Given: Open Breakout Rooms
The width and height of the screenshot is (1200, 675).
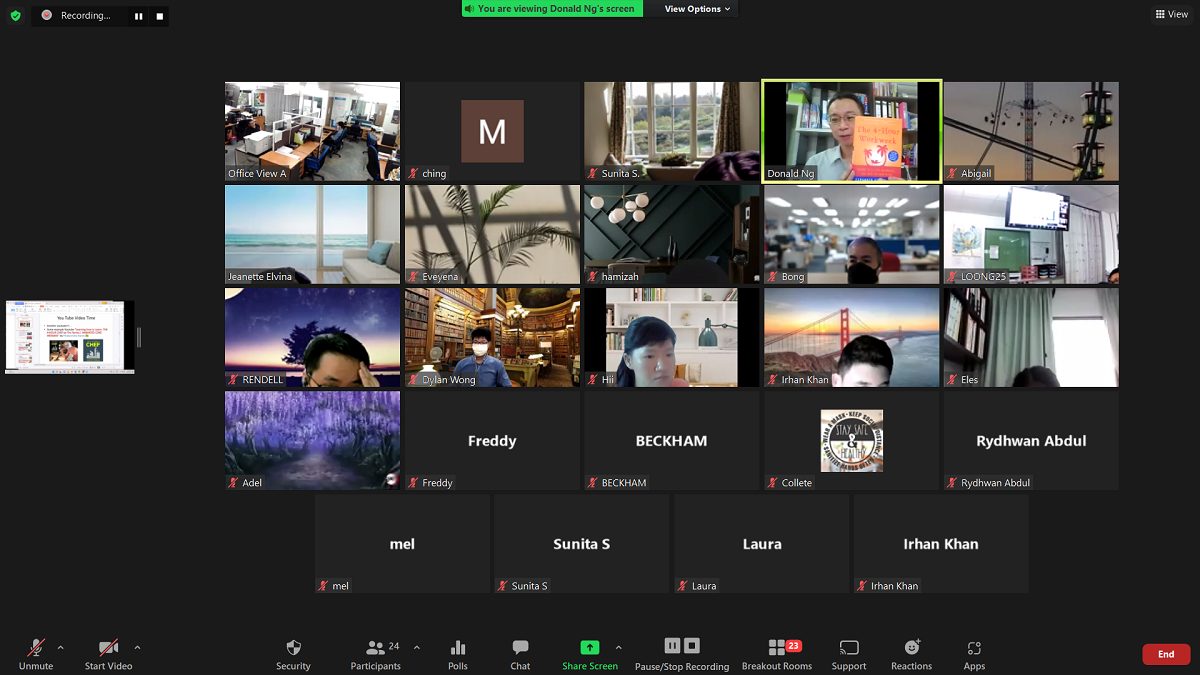Looking at the screenshot, I should pos(777,655).
